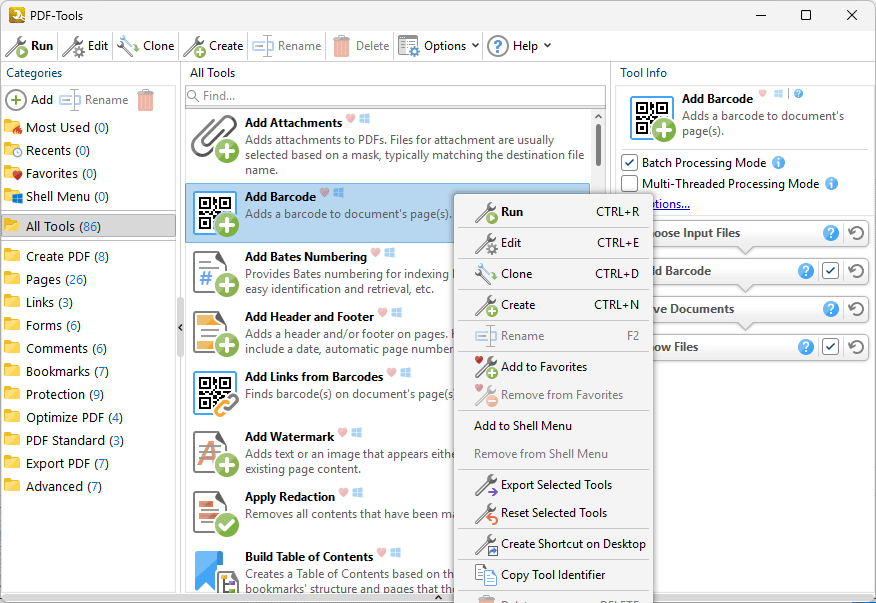Click help icon in Tool Info header
This screenshot has width=876, height=603.
click(798, 94)
